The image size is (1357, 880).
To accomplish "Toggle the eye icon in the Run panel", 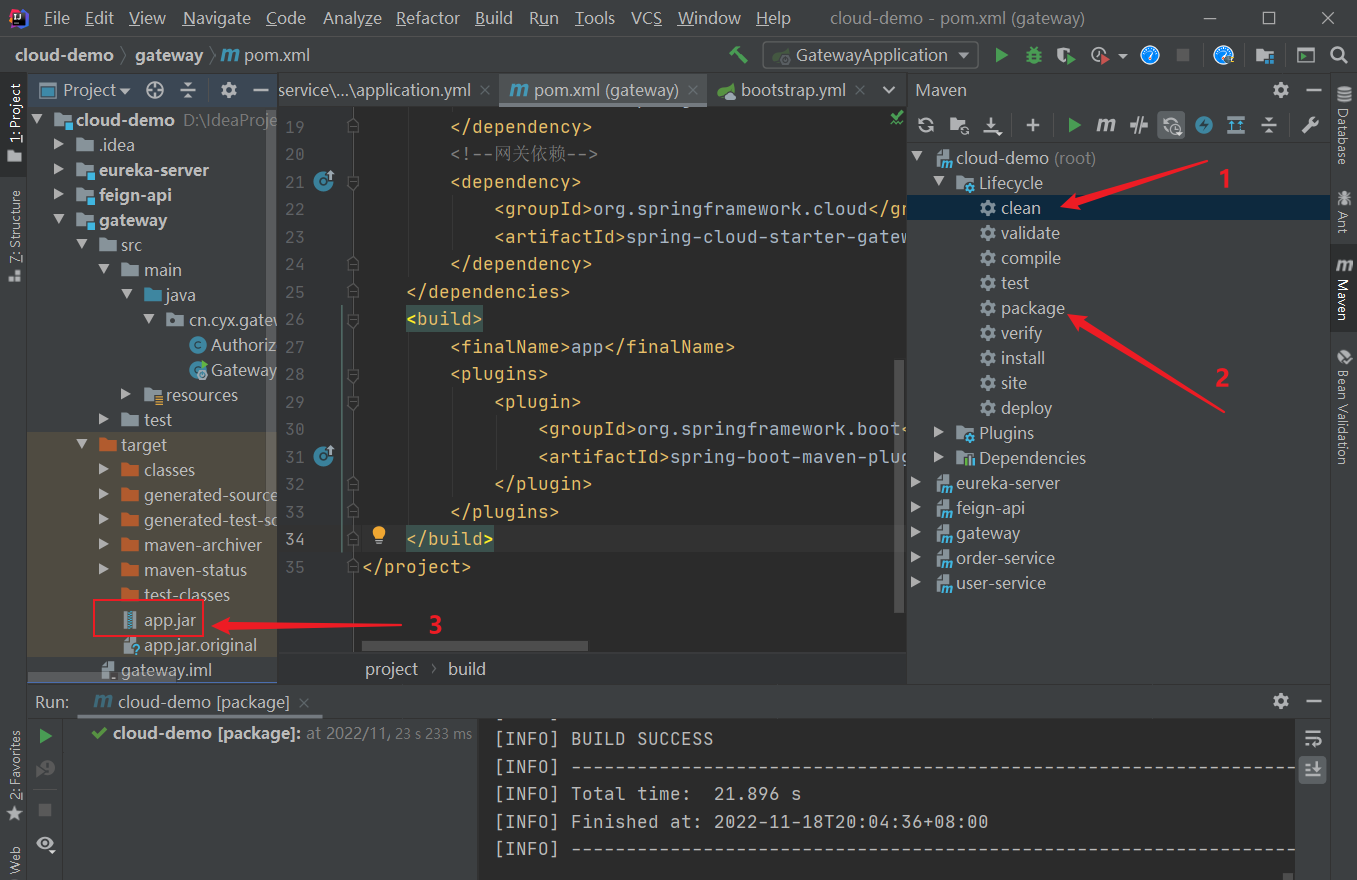I will [x=45, y=844].
